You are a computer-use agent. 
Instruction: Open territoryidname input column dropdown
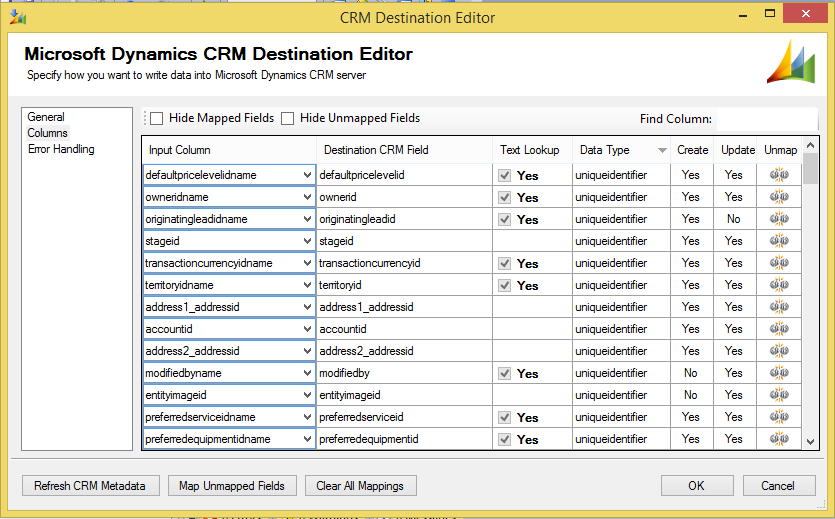click(307, 285)
